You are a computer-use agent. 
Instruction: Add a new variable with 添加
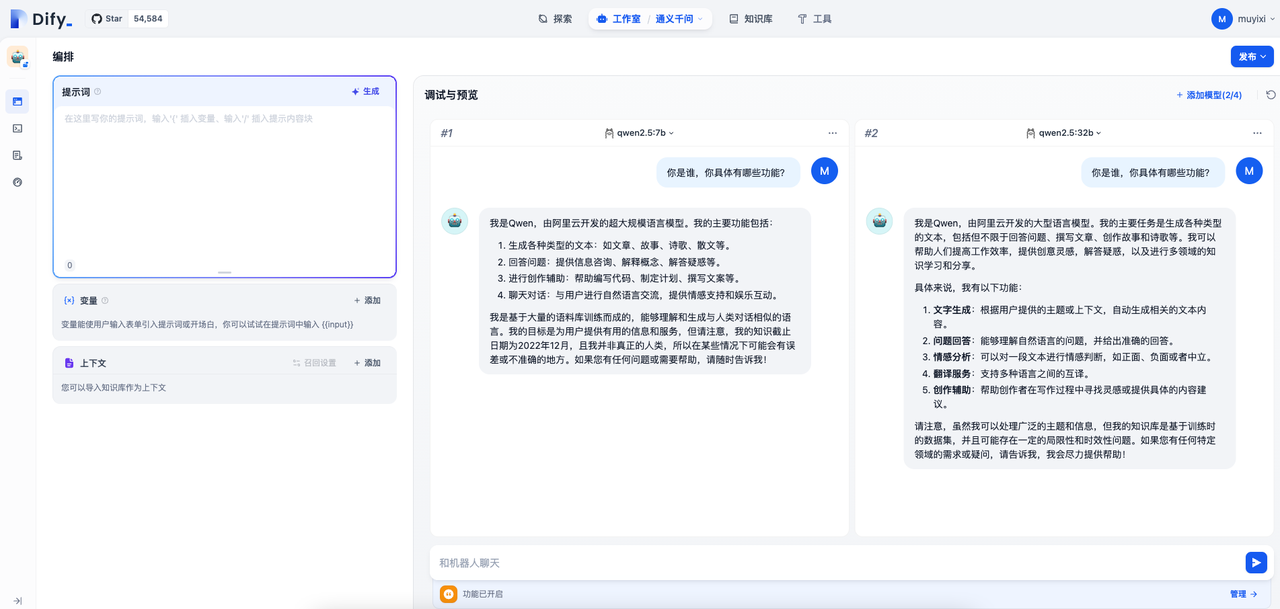[x=367, y=300]
